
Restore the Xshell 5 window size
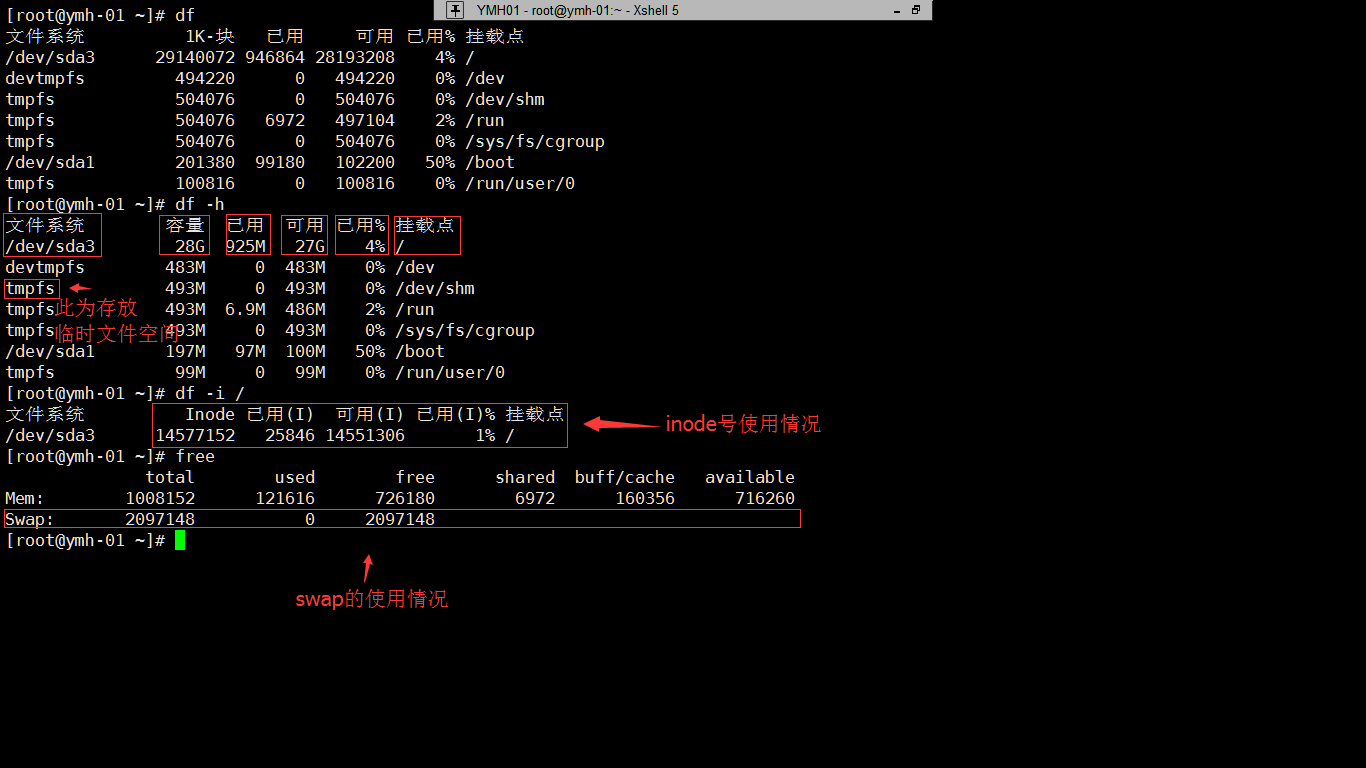coord(916,10)
